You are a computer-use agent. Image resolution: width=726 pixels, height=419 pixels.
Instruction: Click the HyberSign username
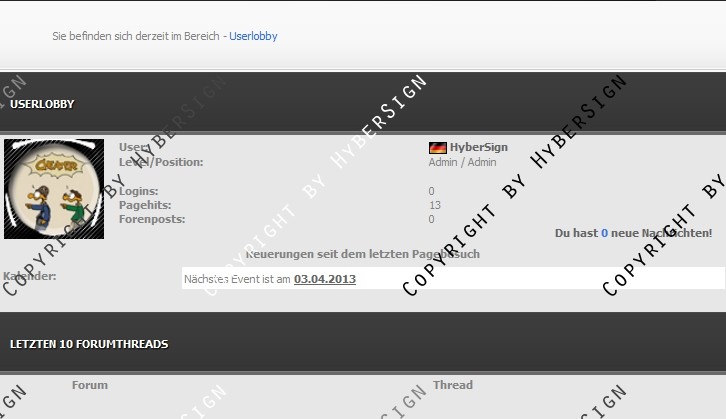(x=478, y=148)
